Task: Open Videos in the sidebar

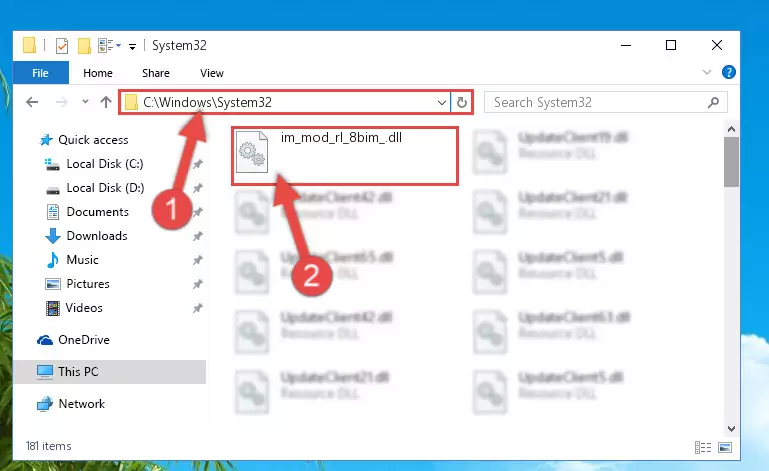Action: coord(84,308)
